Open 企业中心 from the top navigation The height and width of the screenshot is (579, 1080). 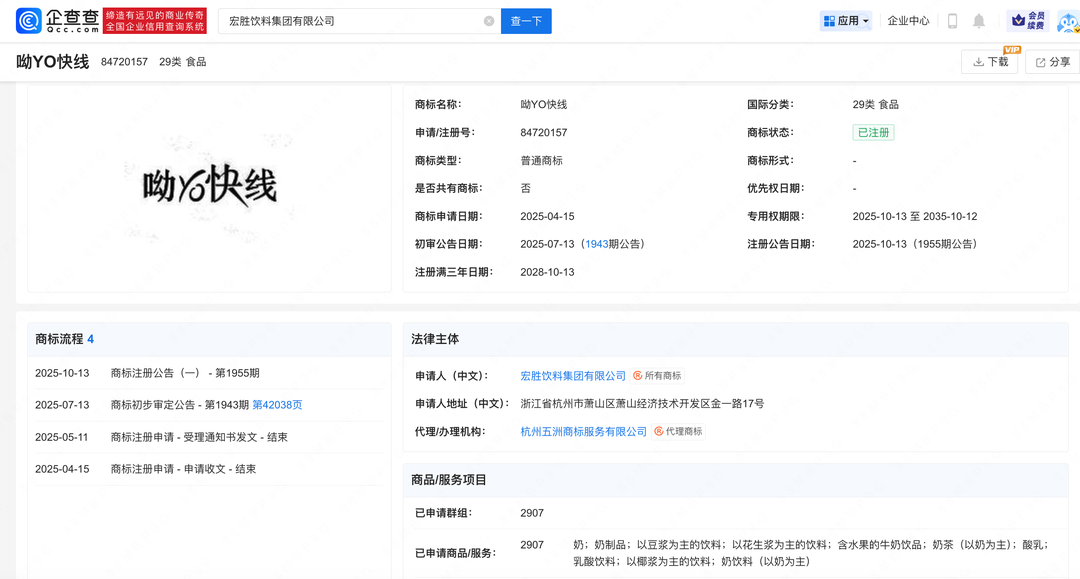tap(908, 21)
